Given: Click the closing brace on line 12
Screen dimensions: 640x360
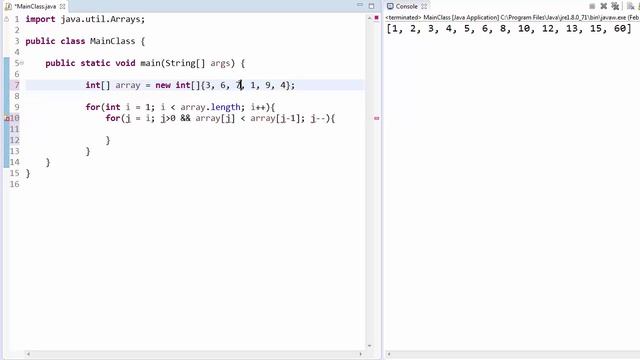Looking at the screenshot, I should (108, 140).
